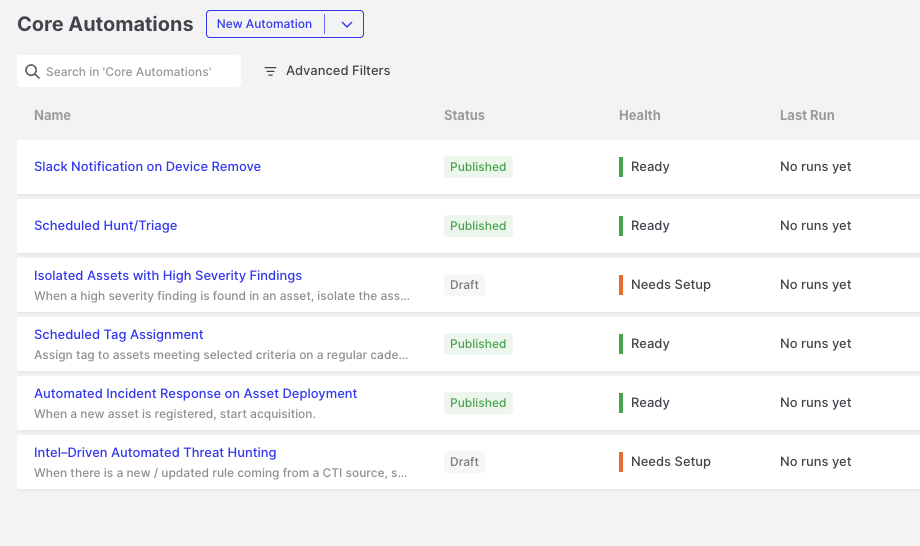920x546 pixels.
Task: Click Ready health in Scheduled Tag Assignment row
Action: coord(644,344)
